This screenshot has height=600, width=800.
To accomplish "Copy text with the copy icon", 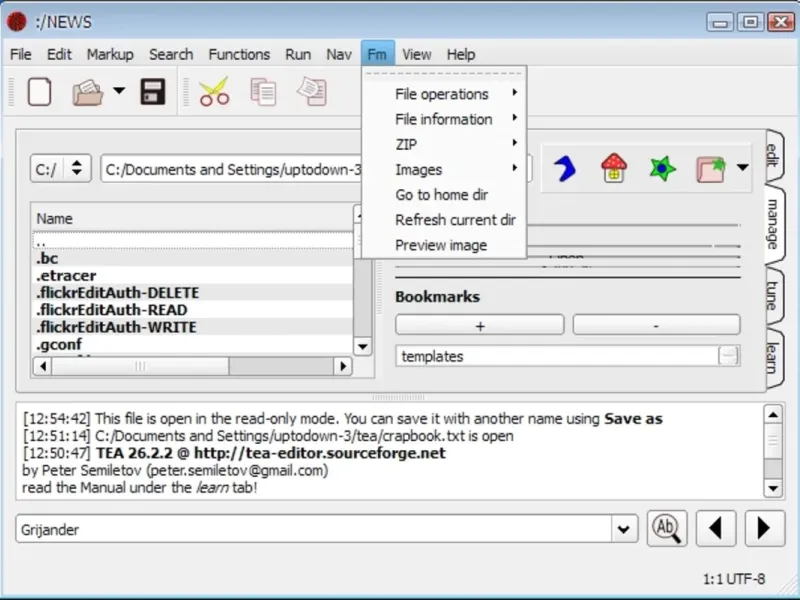I will [263, 92].
